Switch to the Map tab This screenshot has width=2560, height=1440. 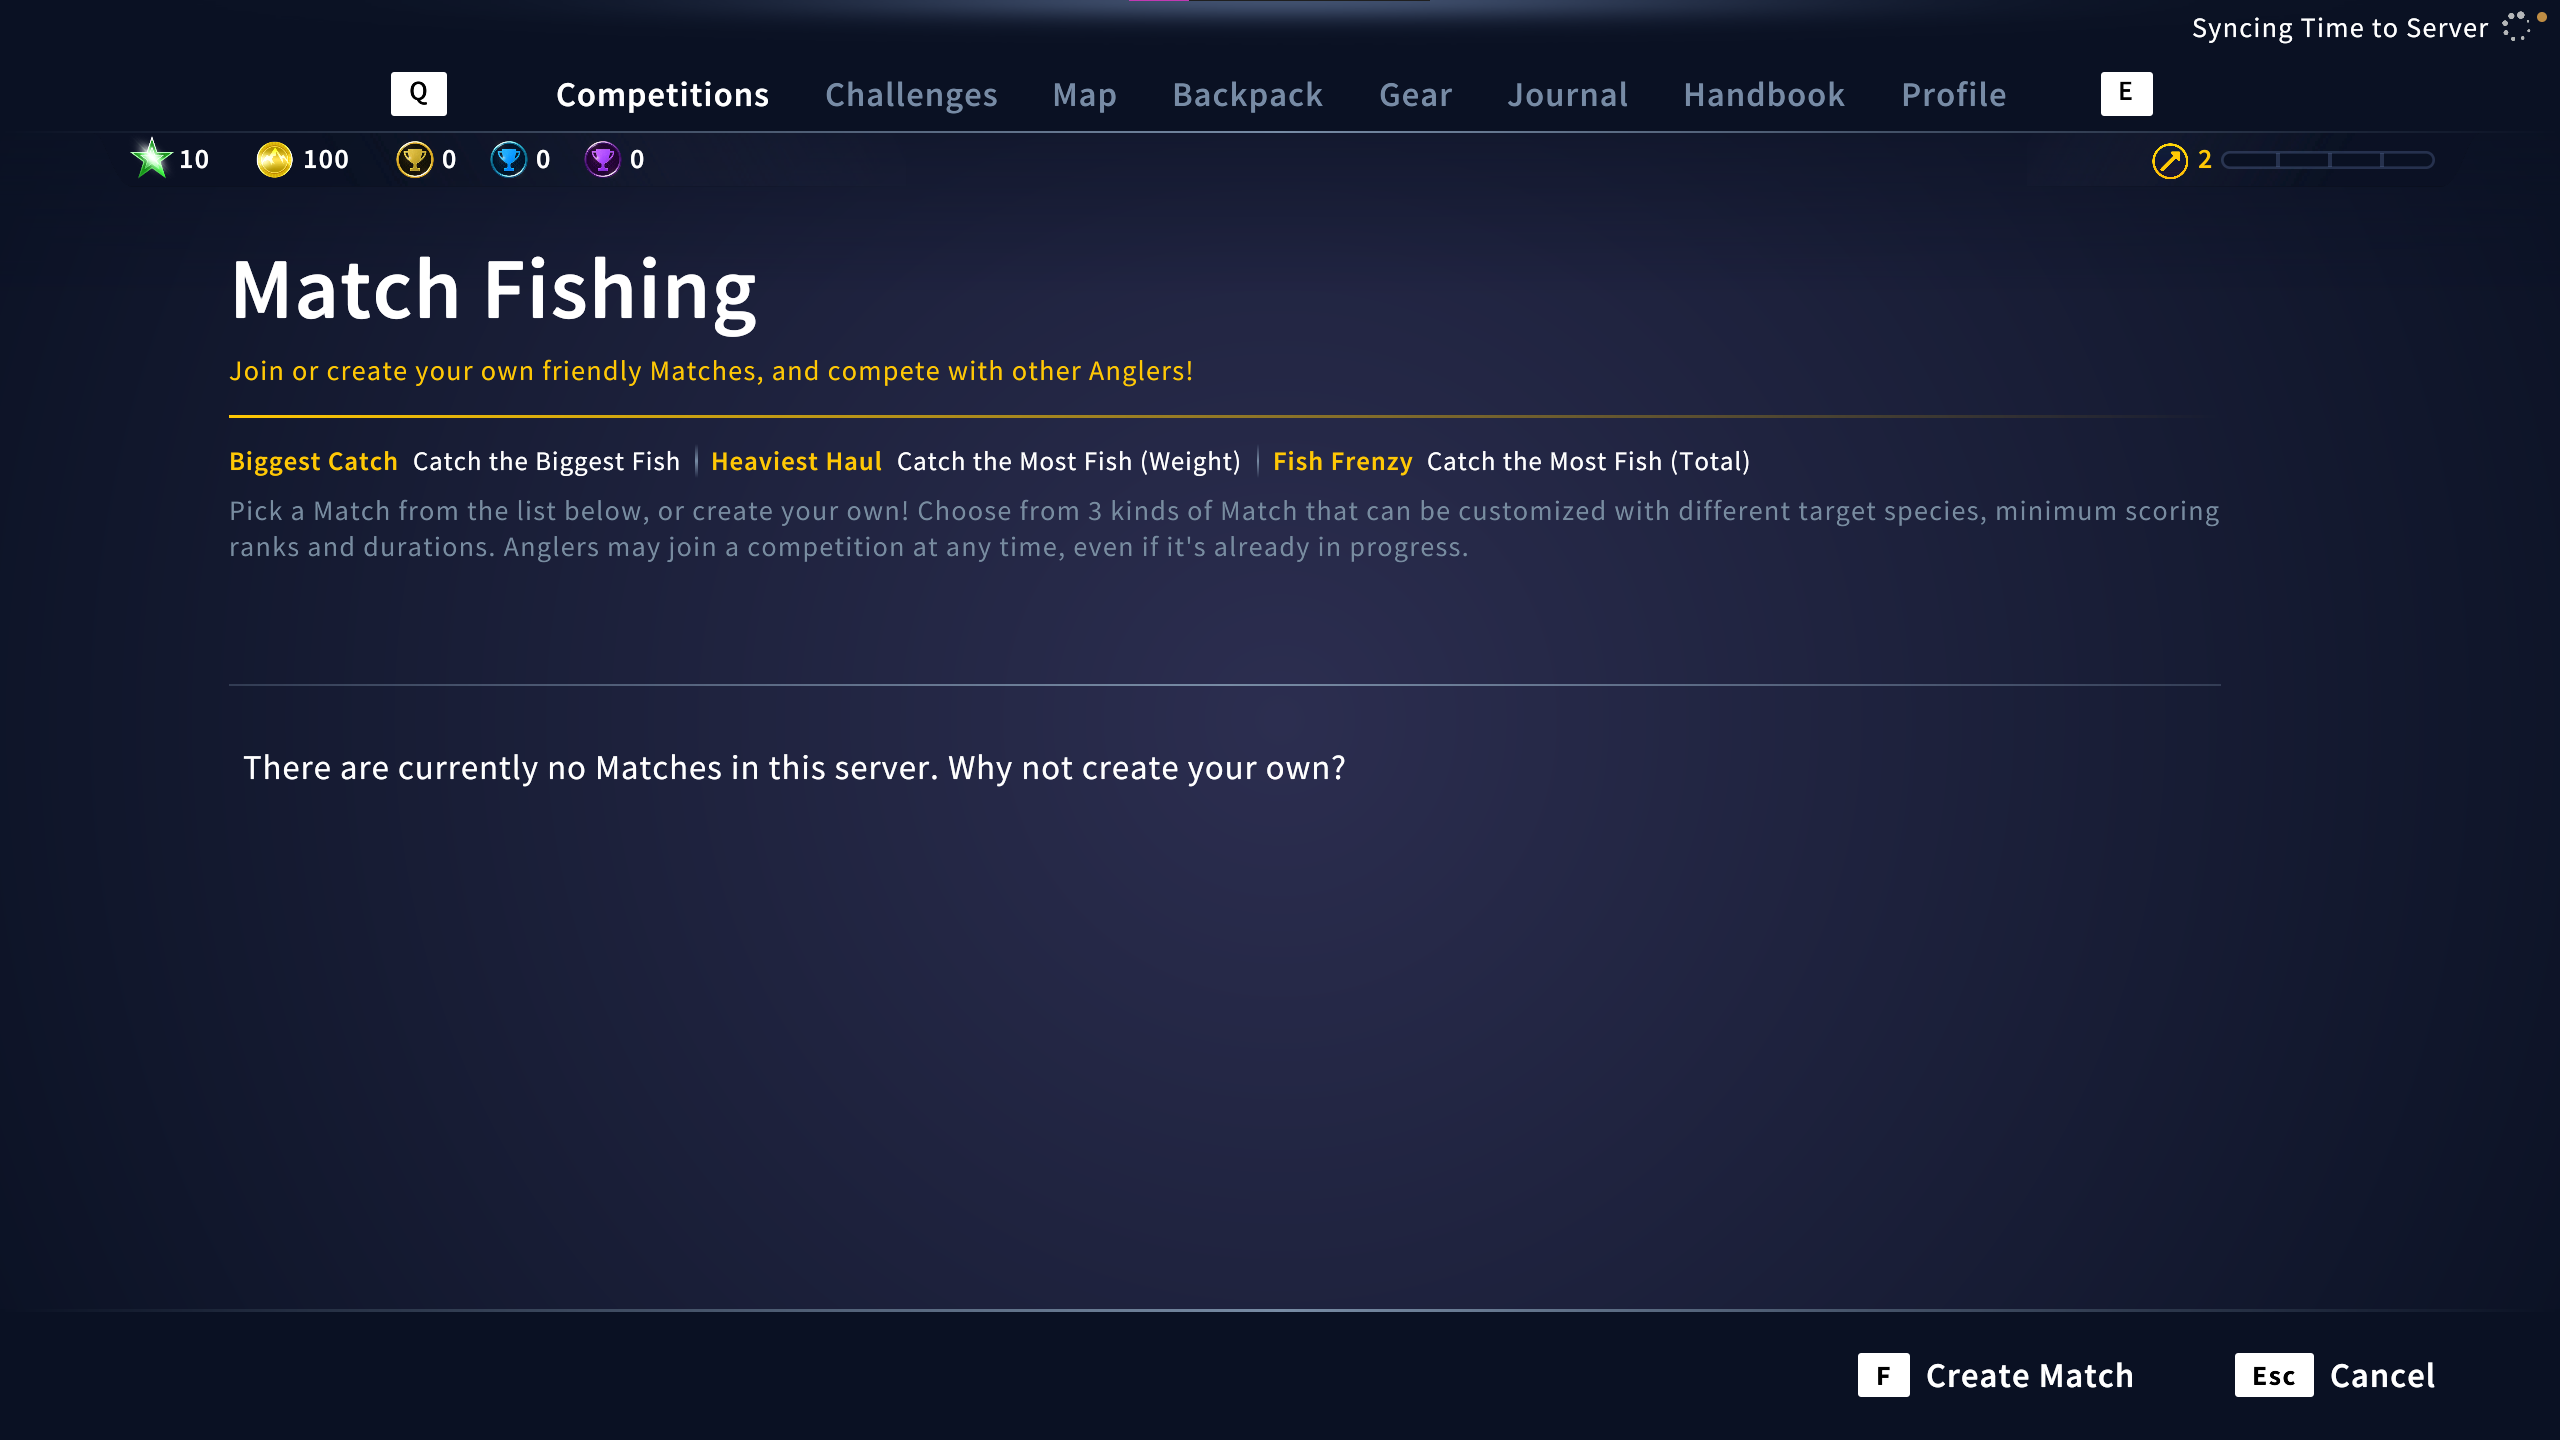[1084, 95]
